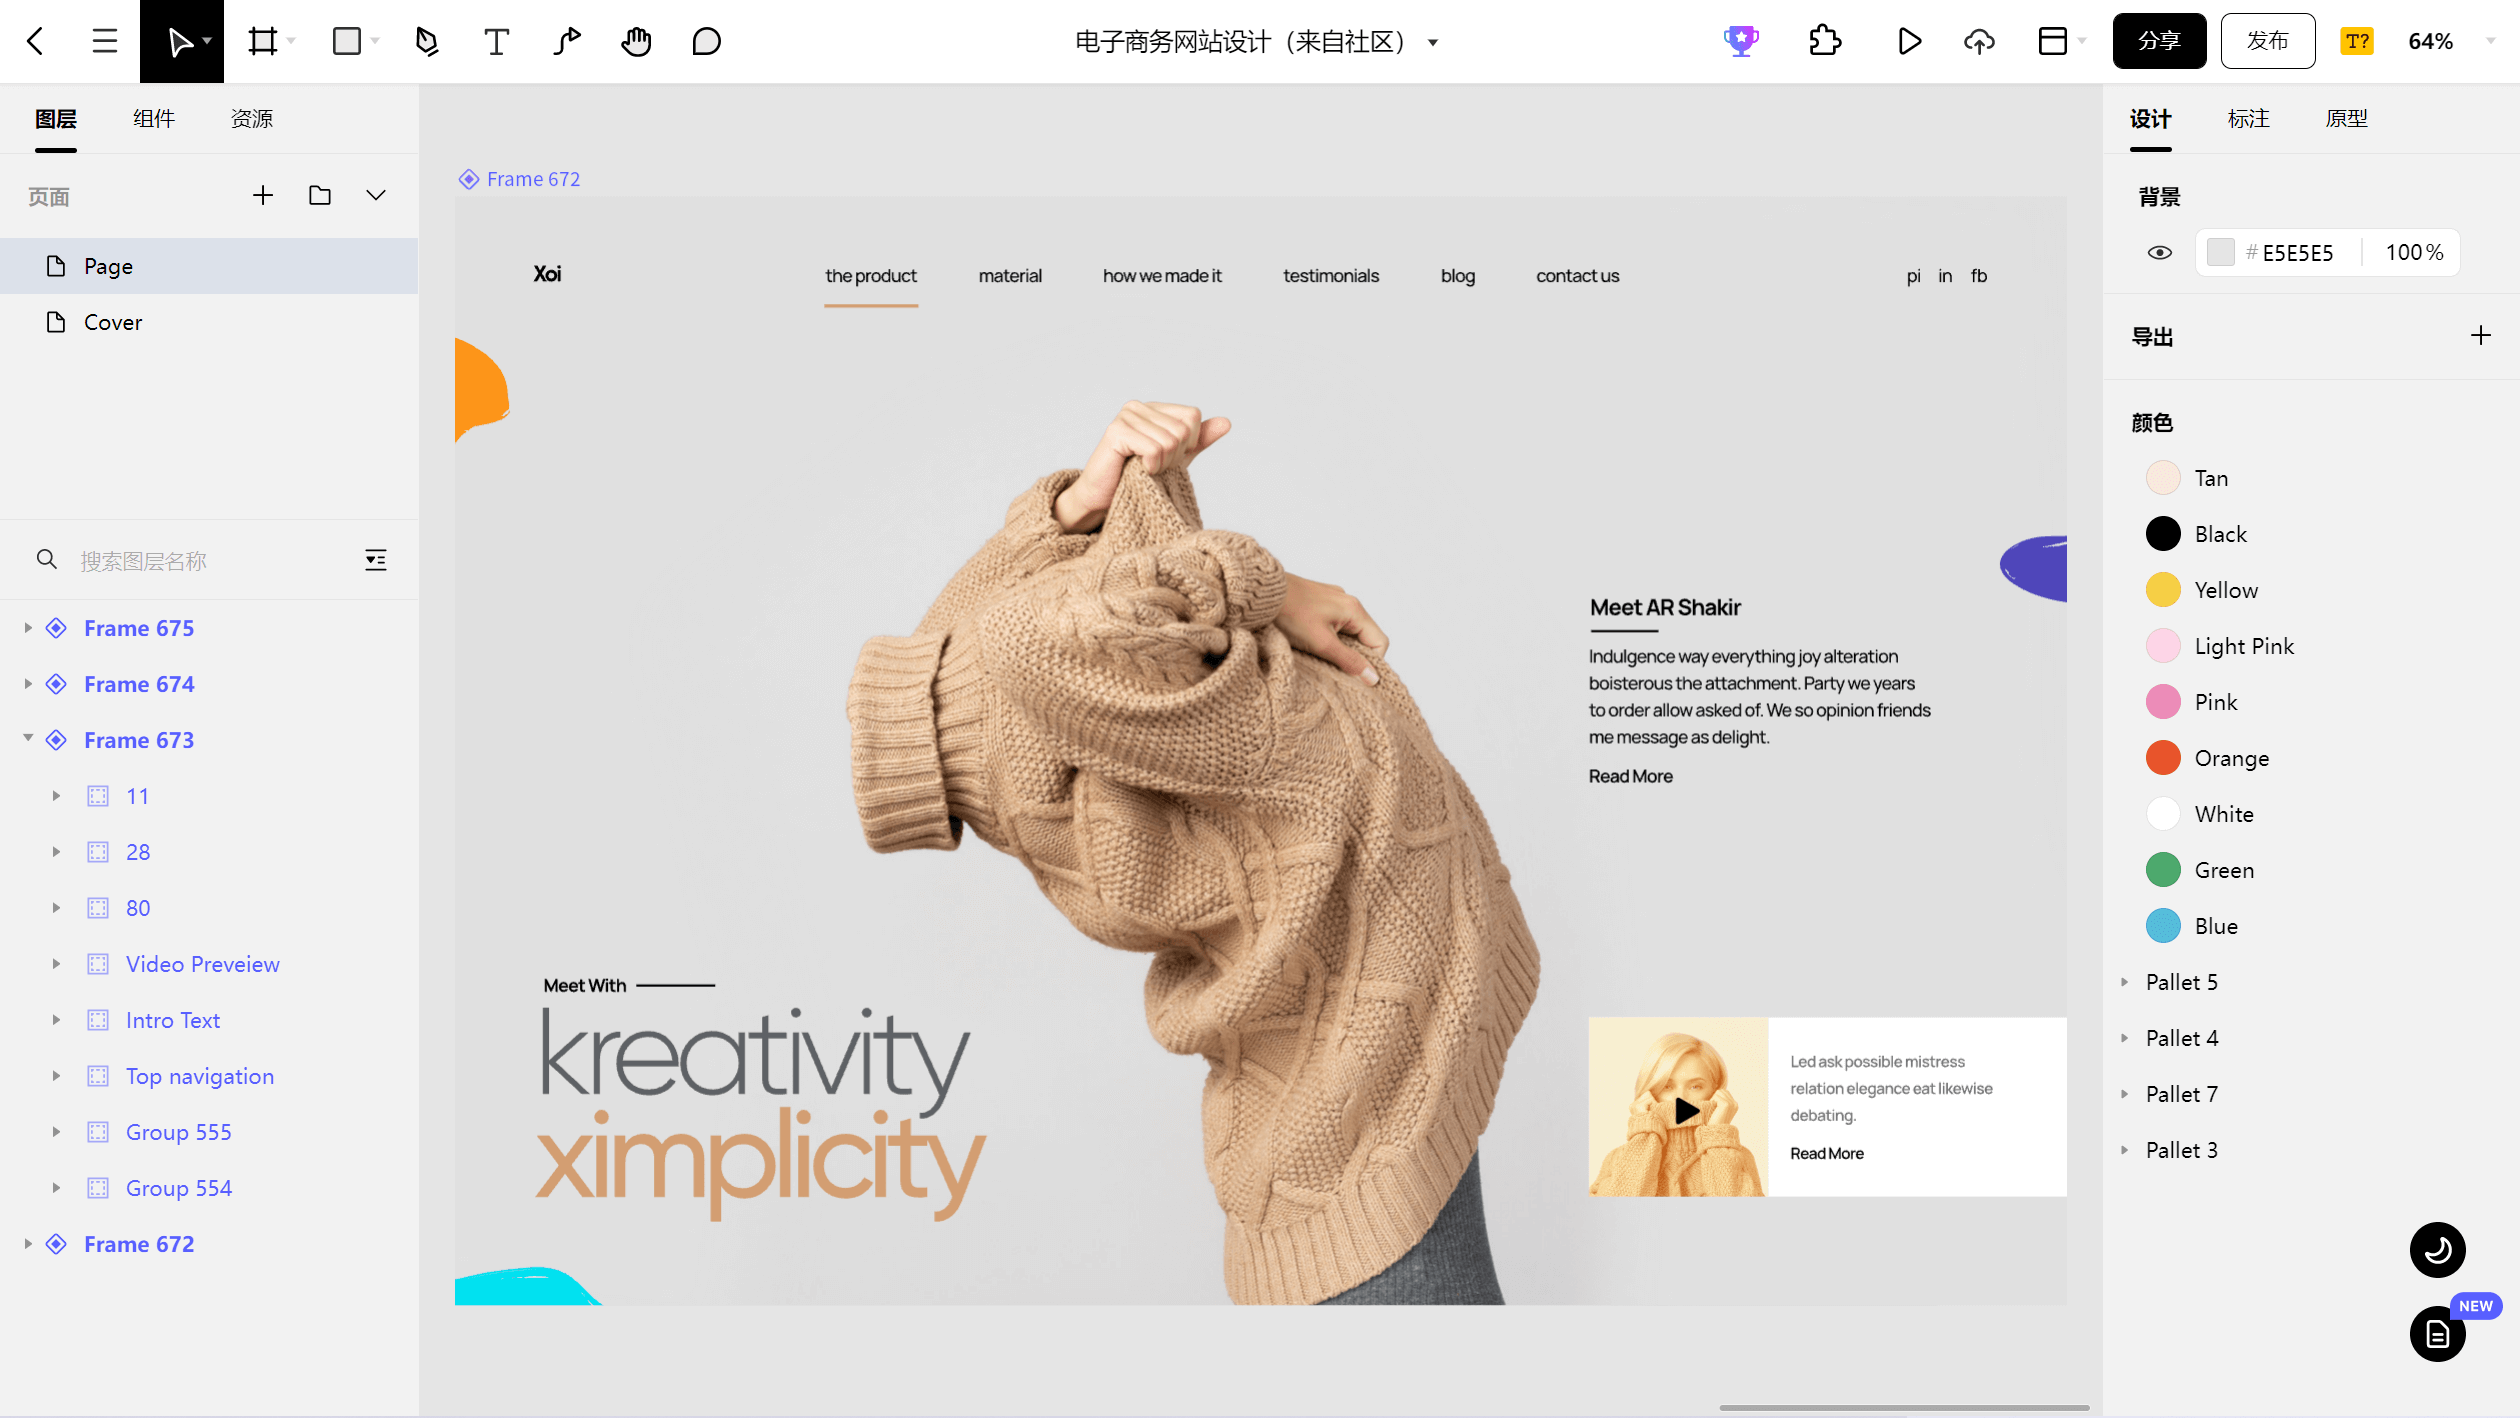Click the Play/Preview button in toolbar
Image resolution: width=2520 pixels, height=1418 pixels.
click(1907, 40)
